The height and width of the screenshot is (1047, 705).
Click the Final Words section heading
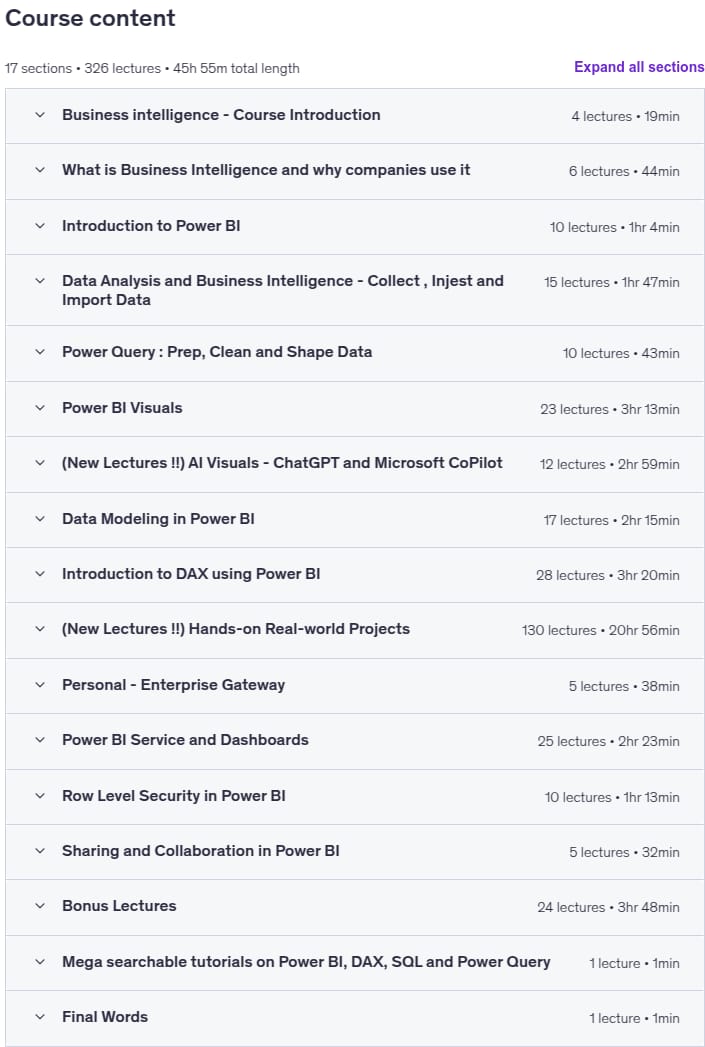[x=105, y=1017]
